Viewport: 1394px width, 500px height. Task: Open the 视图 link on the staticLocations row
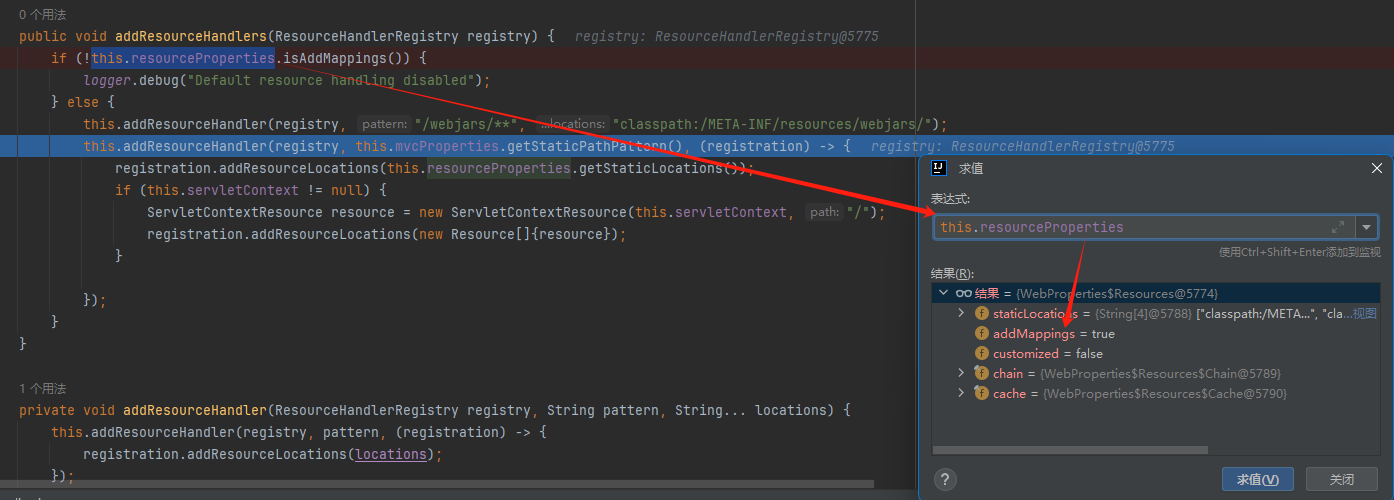point(1365,313)
